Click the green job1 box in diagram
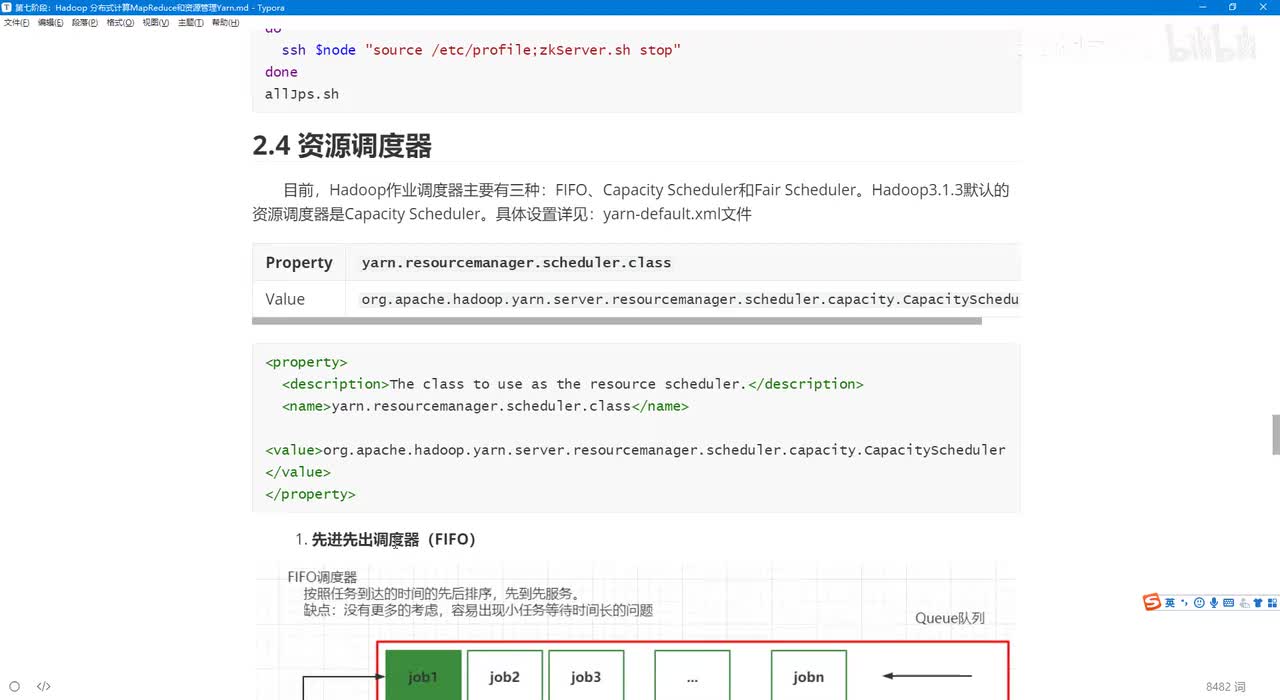This screenshot has height=700, width=1280. (x=423, y=675)
